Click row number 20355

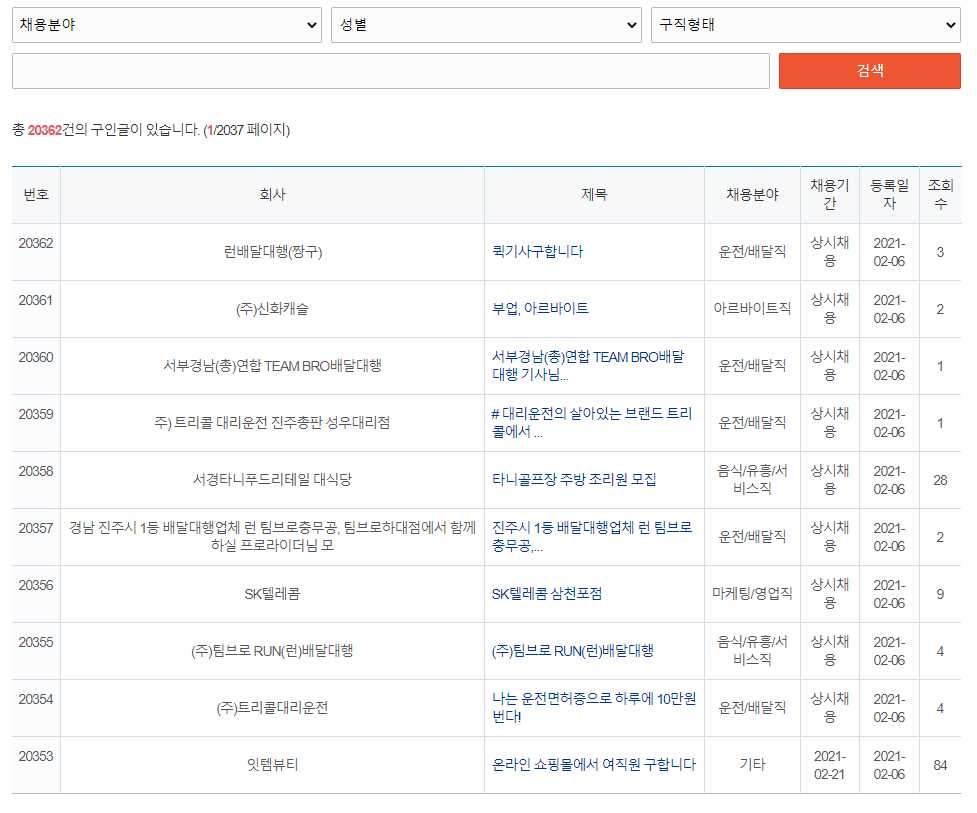click(36, 642)
